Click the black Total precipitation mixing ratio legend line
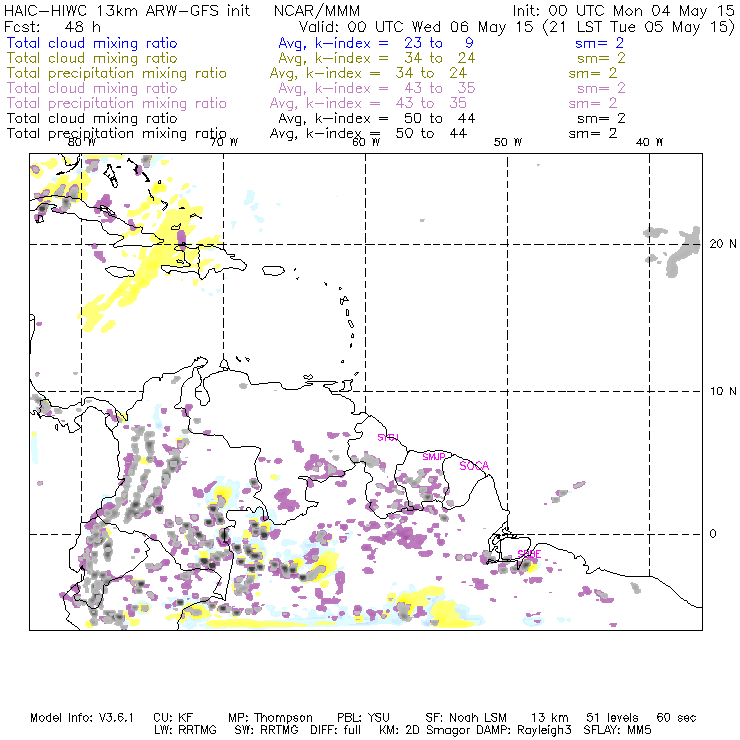 tap(117, 134)
